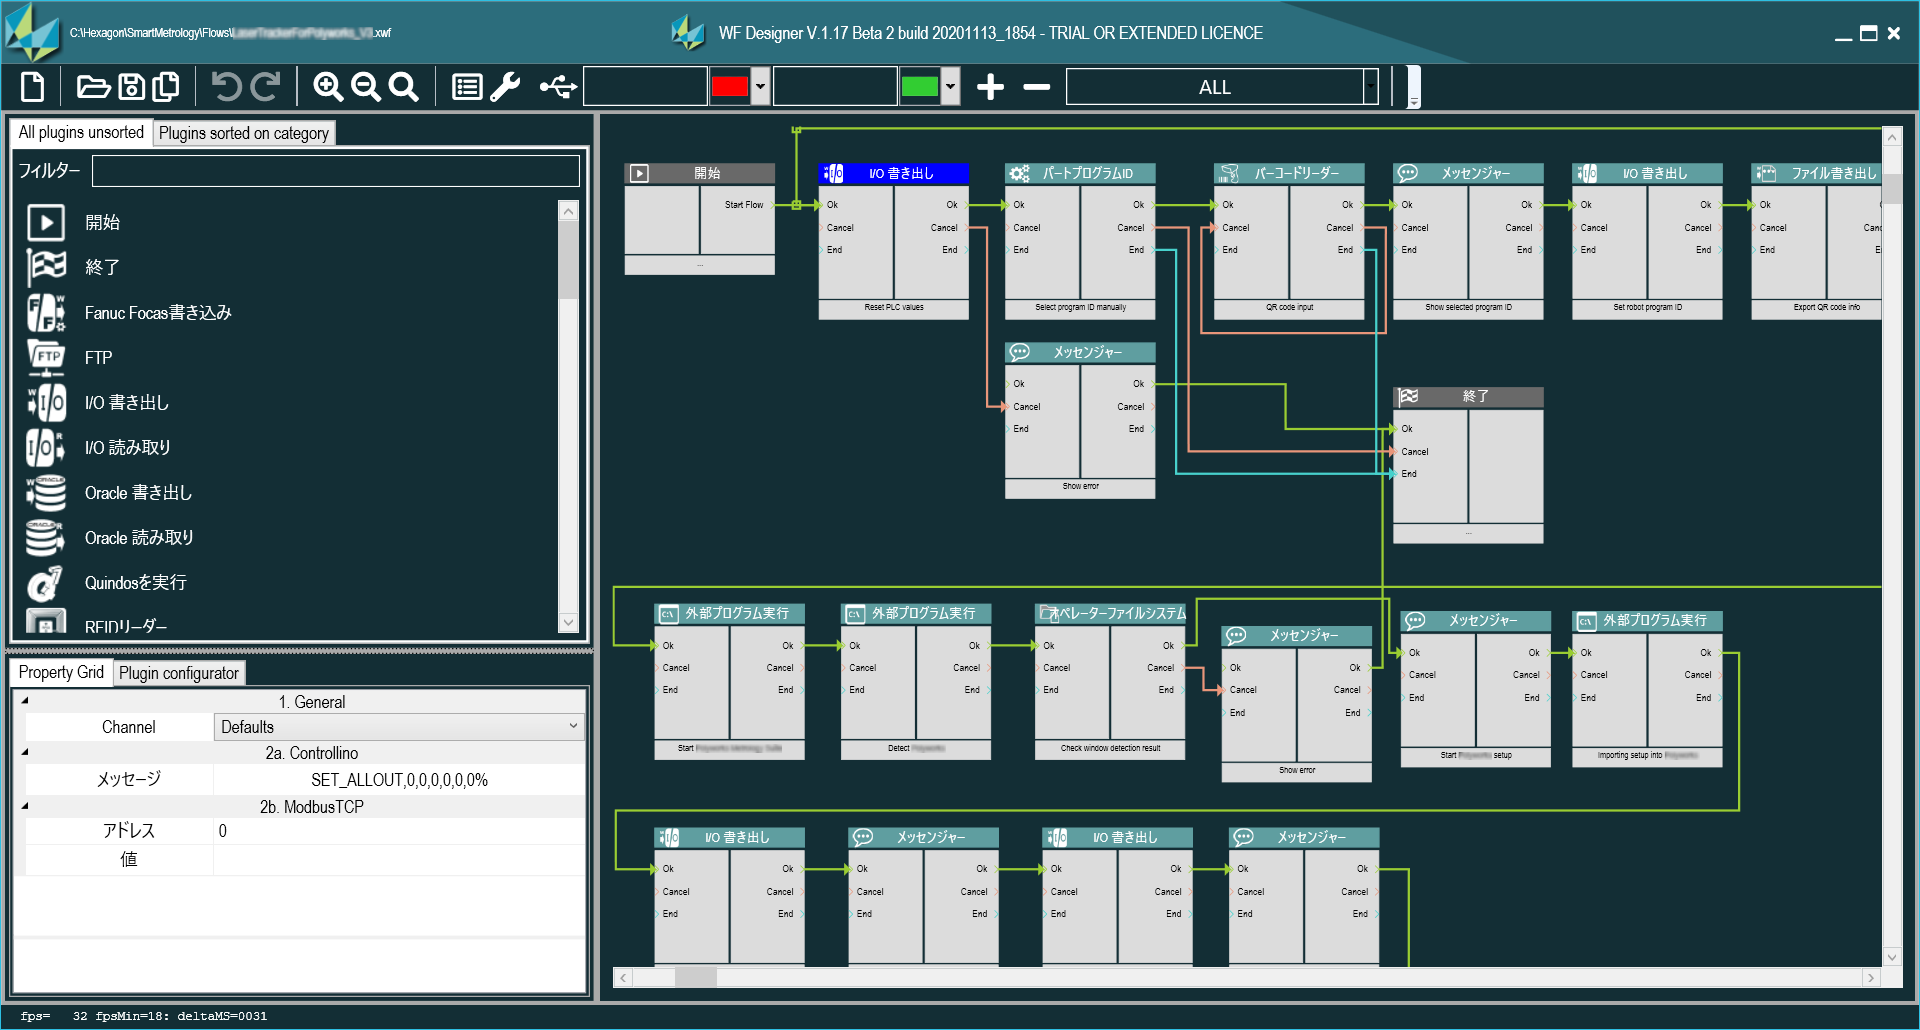Expand the ALL filter dropdown
The height and width of the screenshot is (1030, 1920).
click(x=1370, y=87)
